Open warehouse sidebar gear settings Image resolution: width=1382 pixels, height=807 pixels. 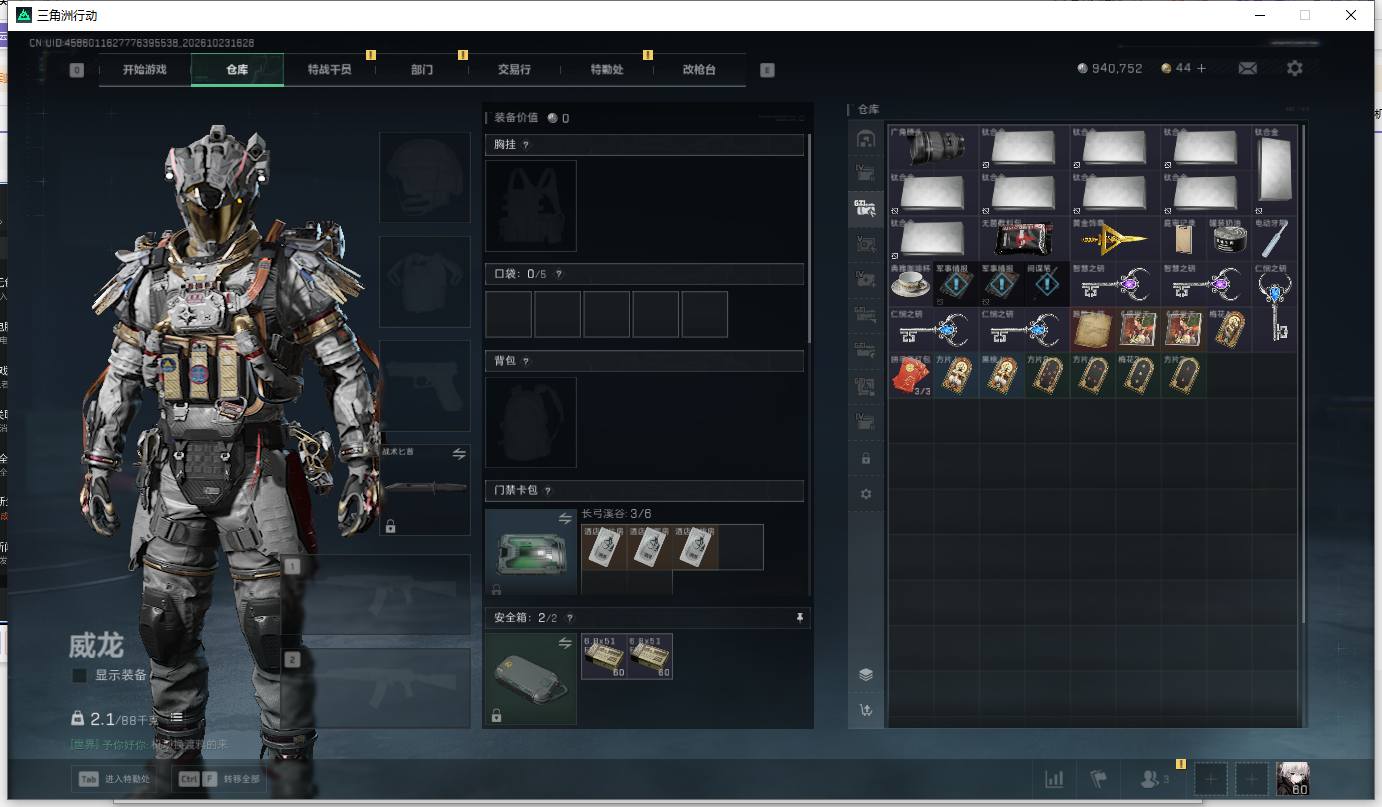click(x=866, y=494)
